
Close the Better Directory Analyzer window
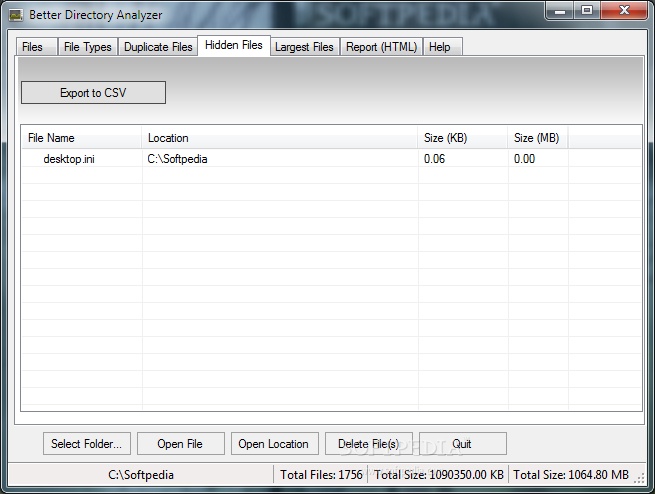(624, 10)
